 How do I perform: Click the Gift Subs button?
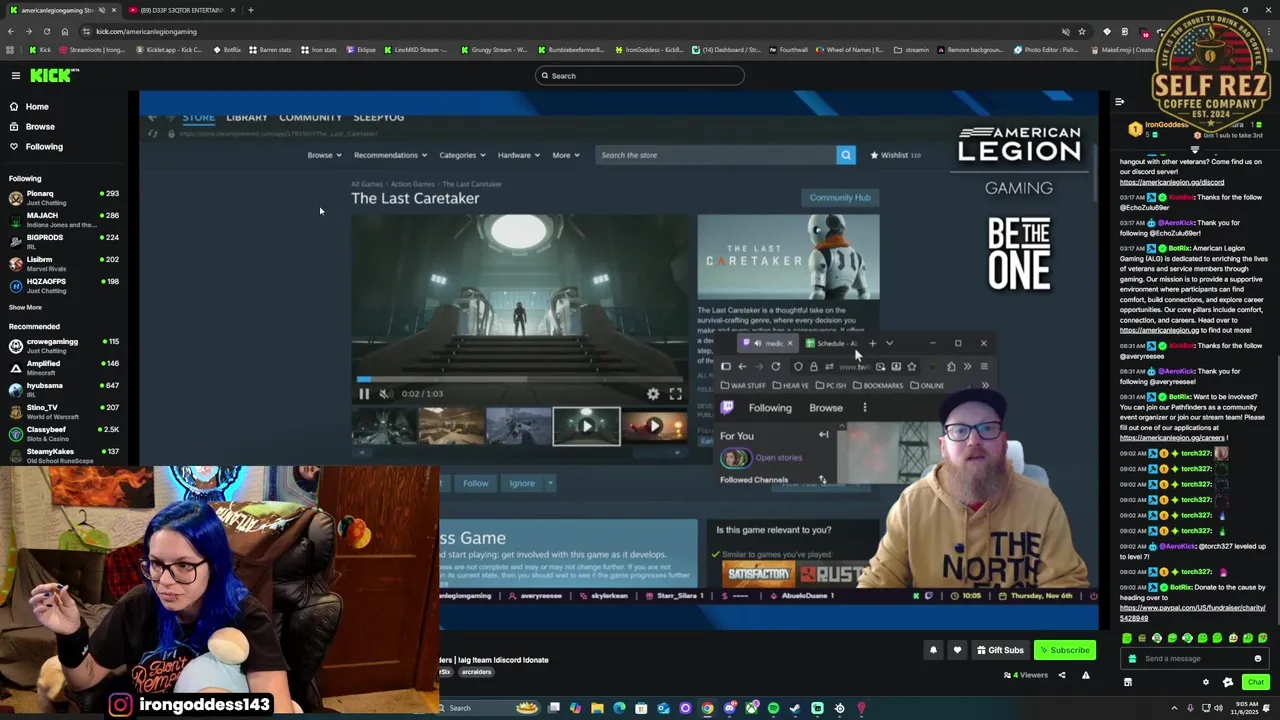pyautogui.click(x=999, y=650)
